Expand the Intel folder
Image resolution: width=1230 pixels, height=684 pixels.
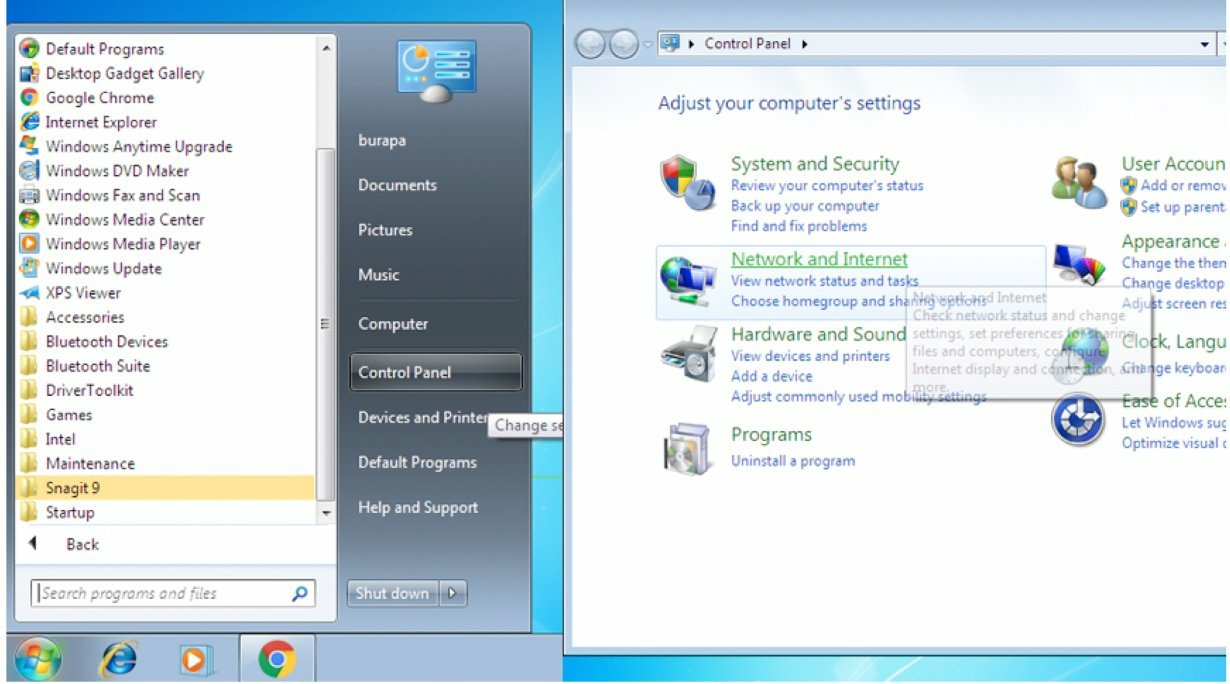pyautogui.click(x=47, y=439)
